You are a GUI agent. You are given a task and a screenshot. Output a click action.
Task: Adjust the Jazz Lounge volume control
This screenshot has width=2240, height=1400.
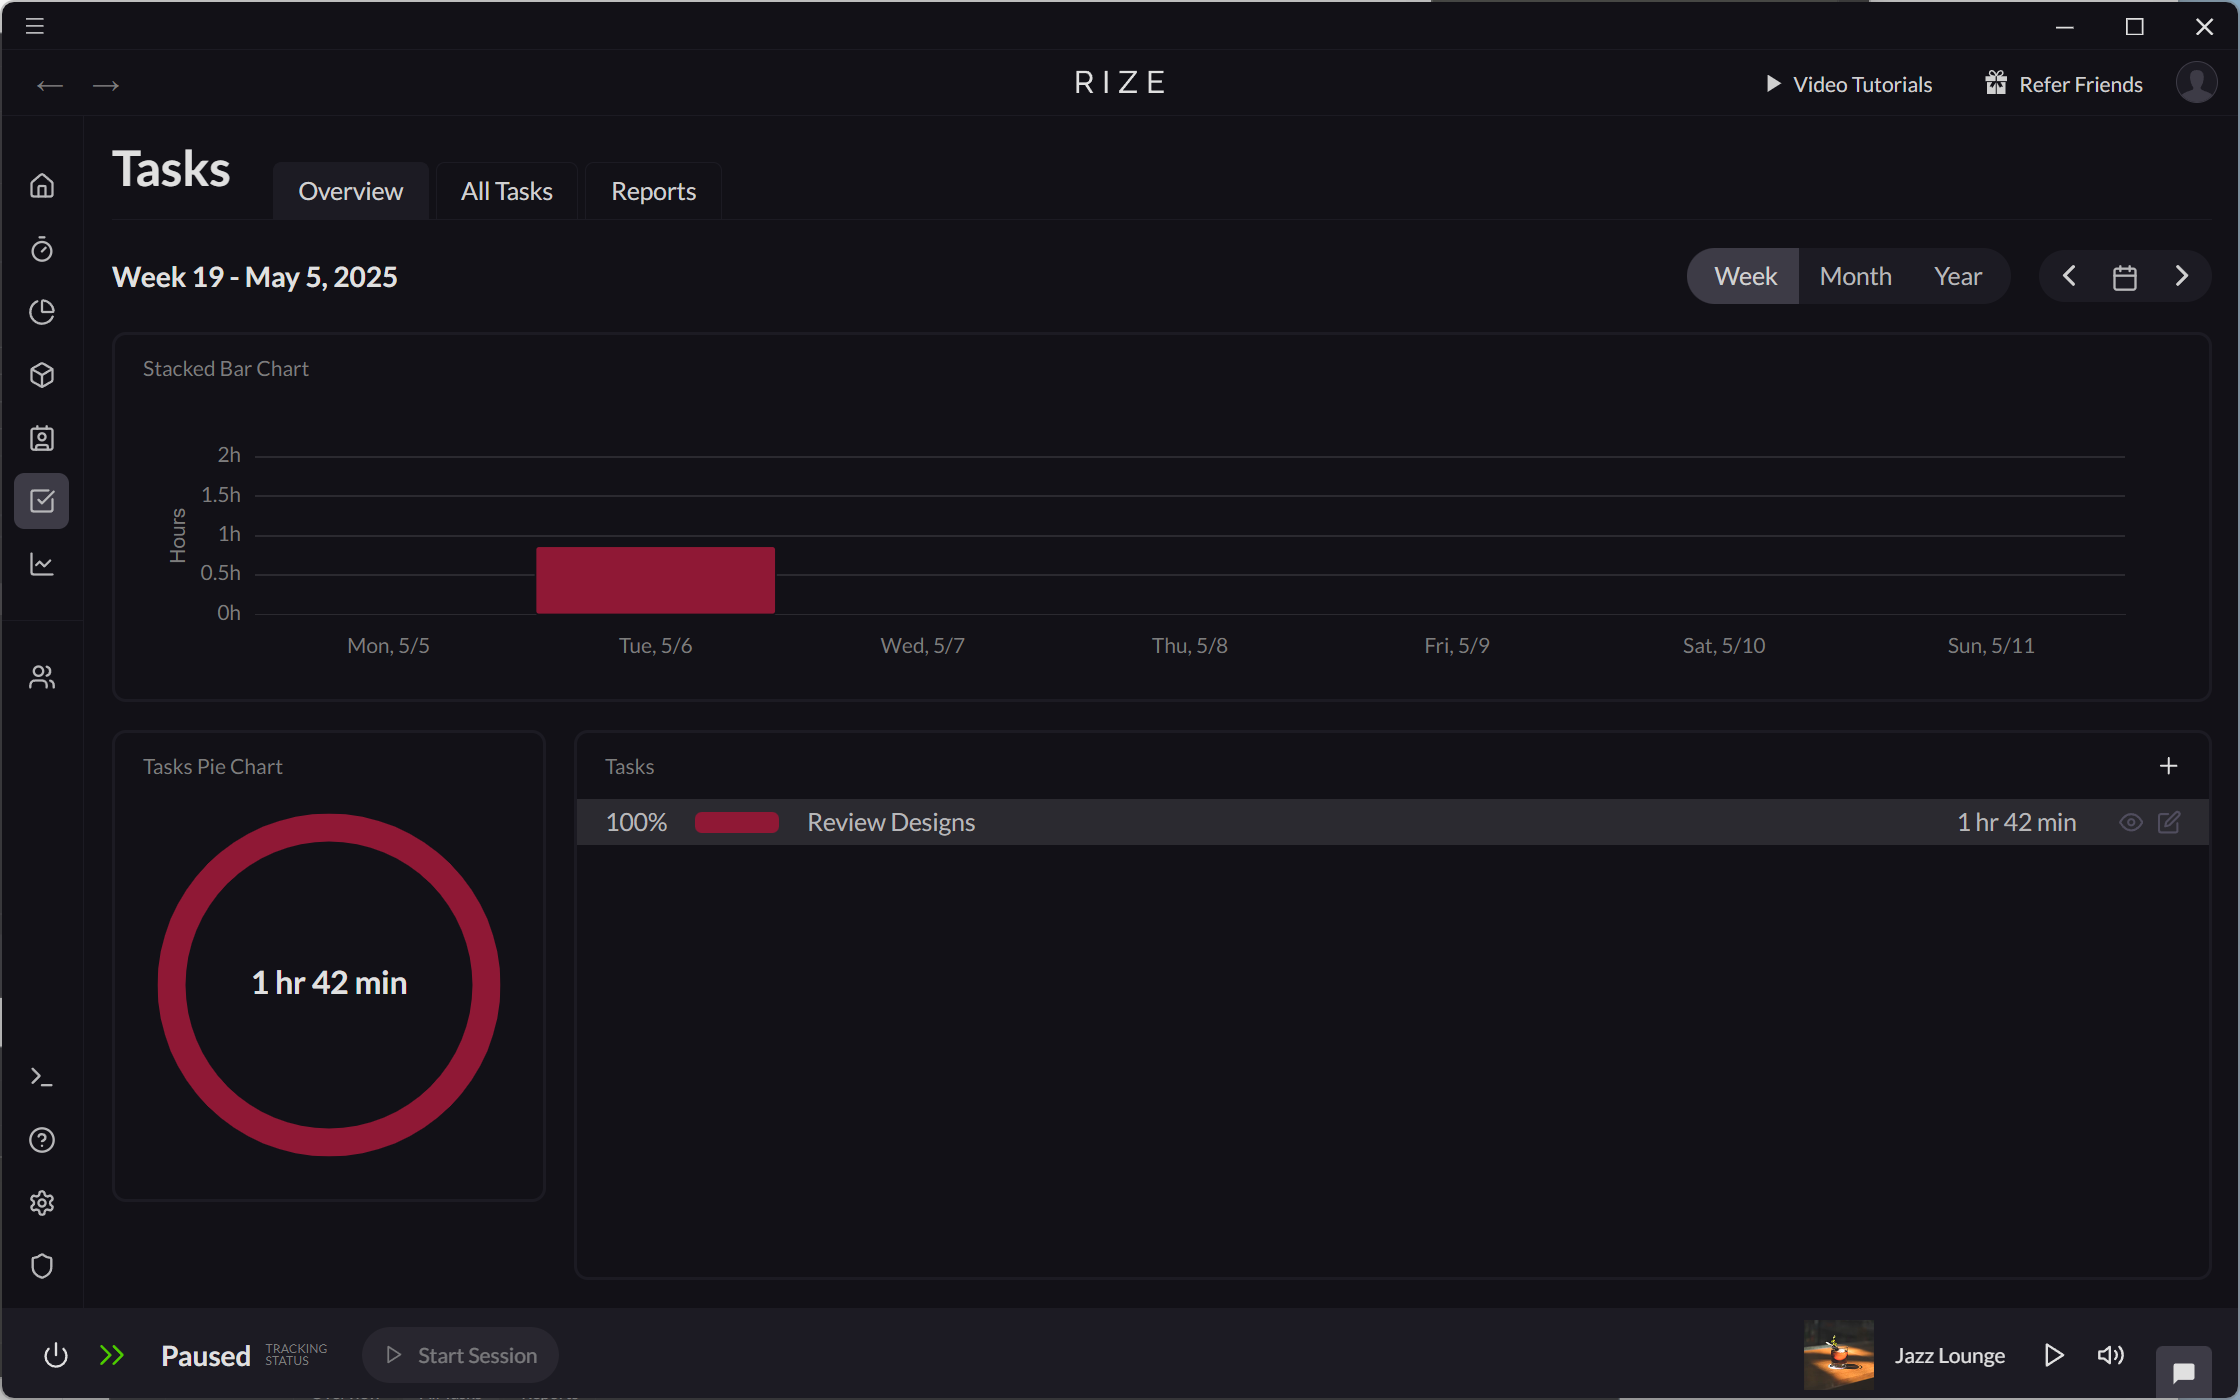tap(2111, 1355)
